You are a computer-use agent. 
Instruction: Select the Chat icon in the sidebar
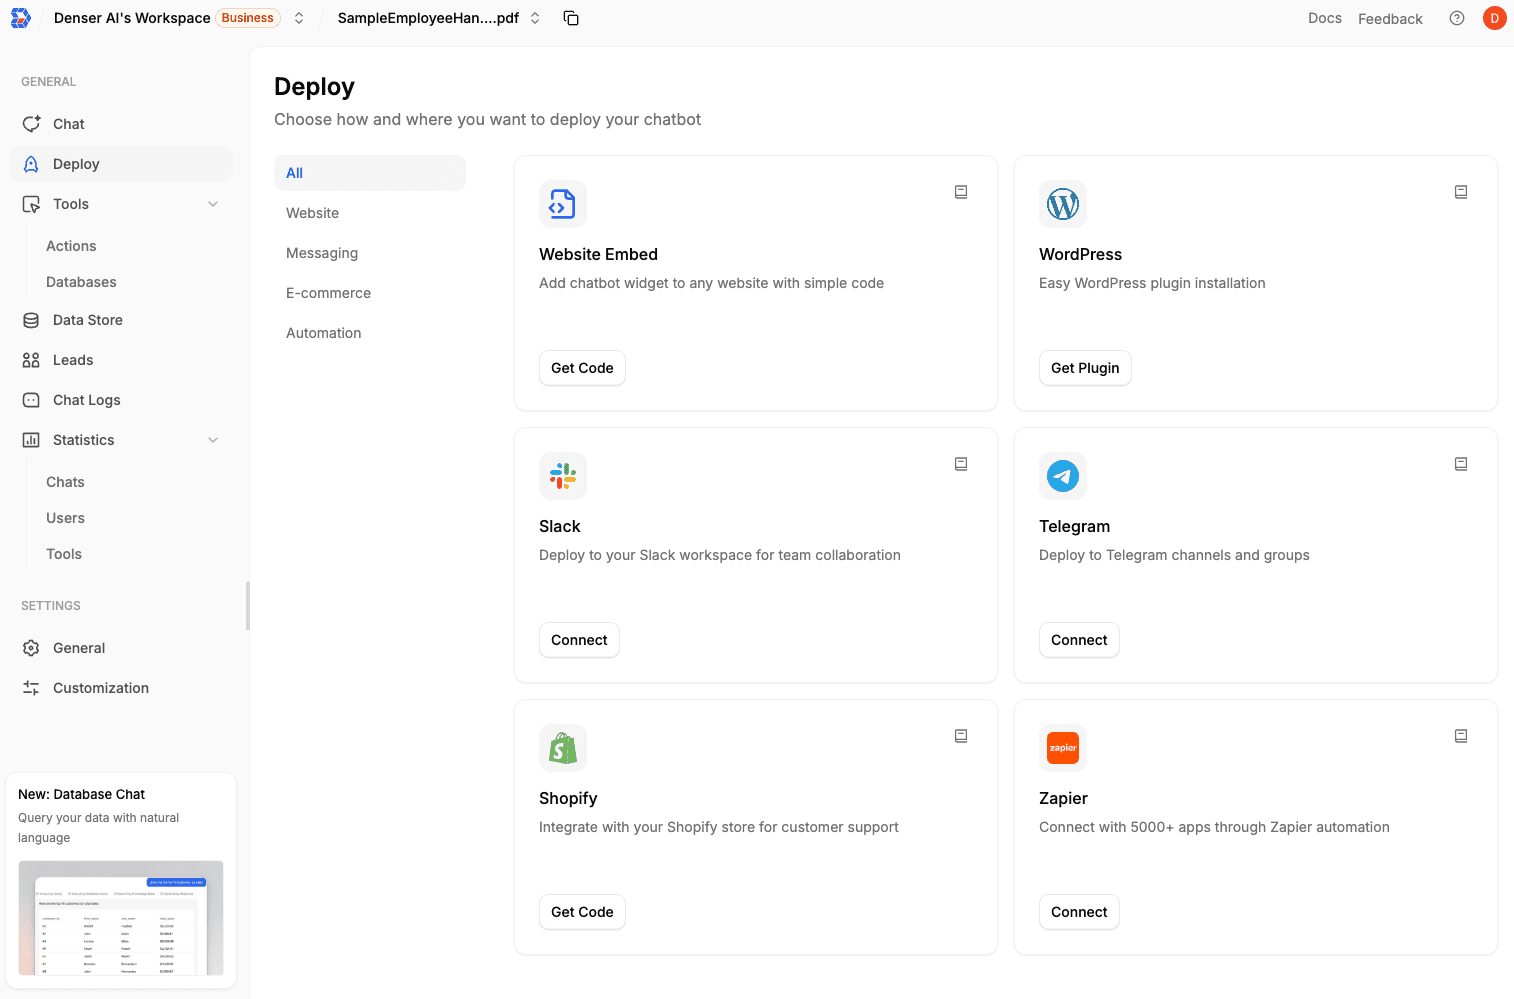point(31,123)
